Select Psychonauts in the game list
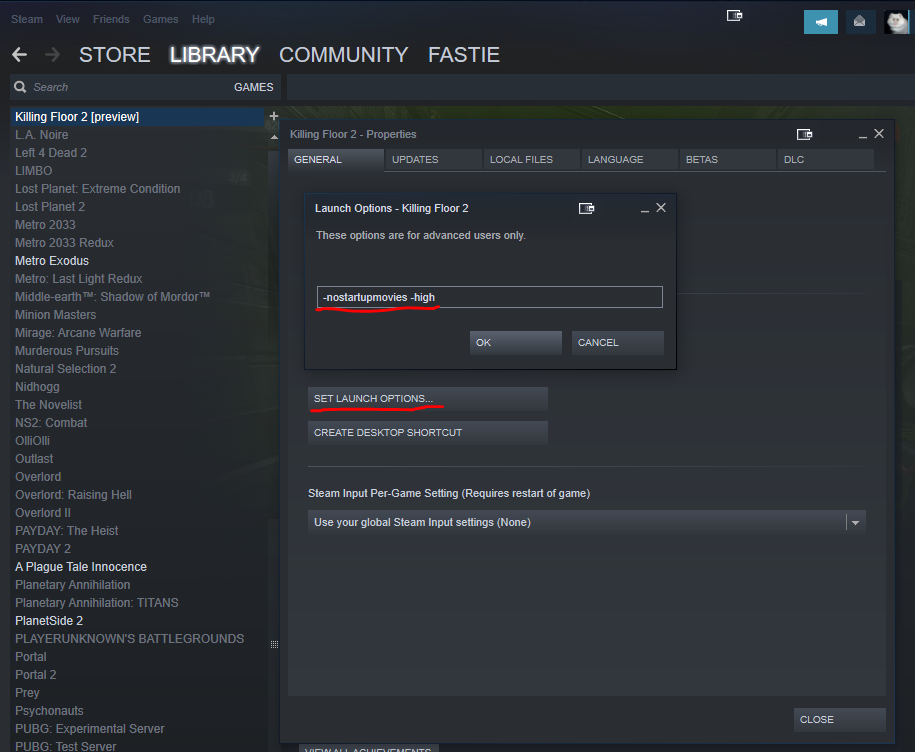915x752 pixels. pos(49,711)
